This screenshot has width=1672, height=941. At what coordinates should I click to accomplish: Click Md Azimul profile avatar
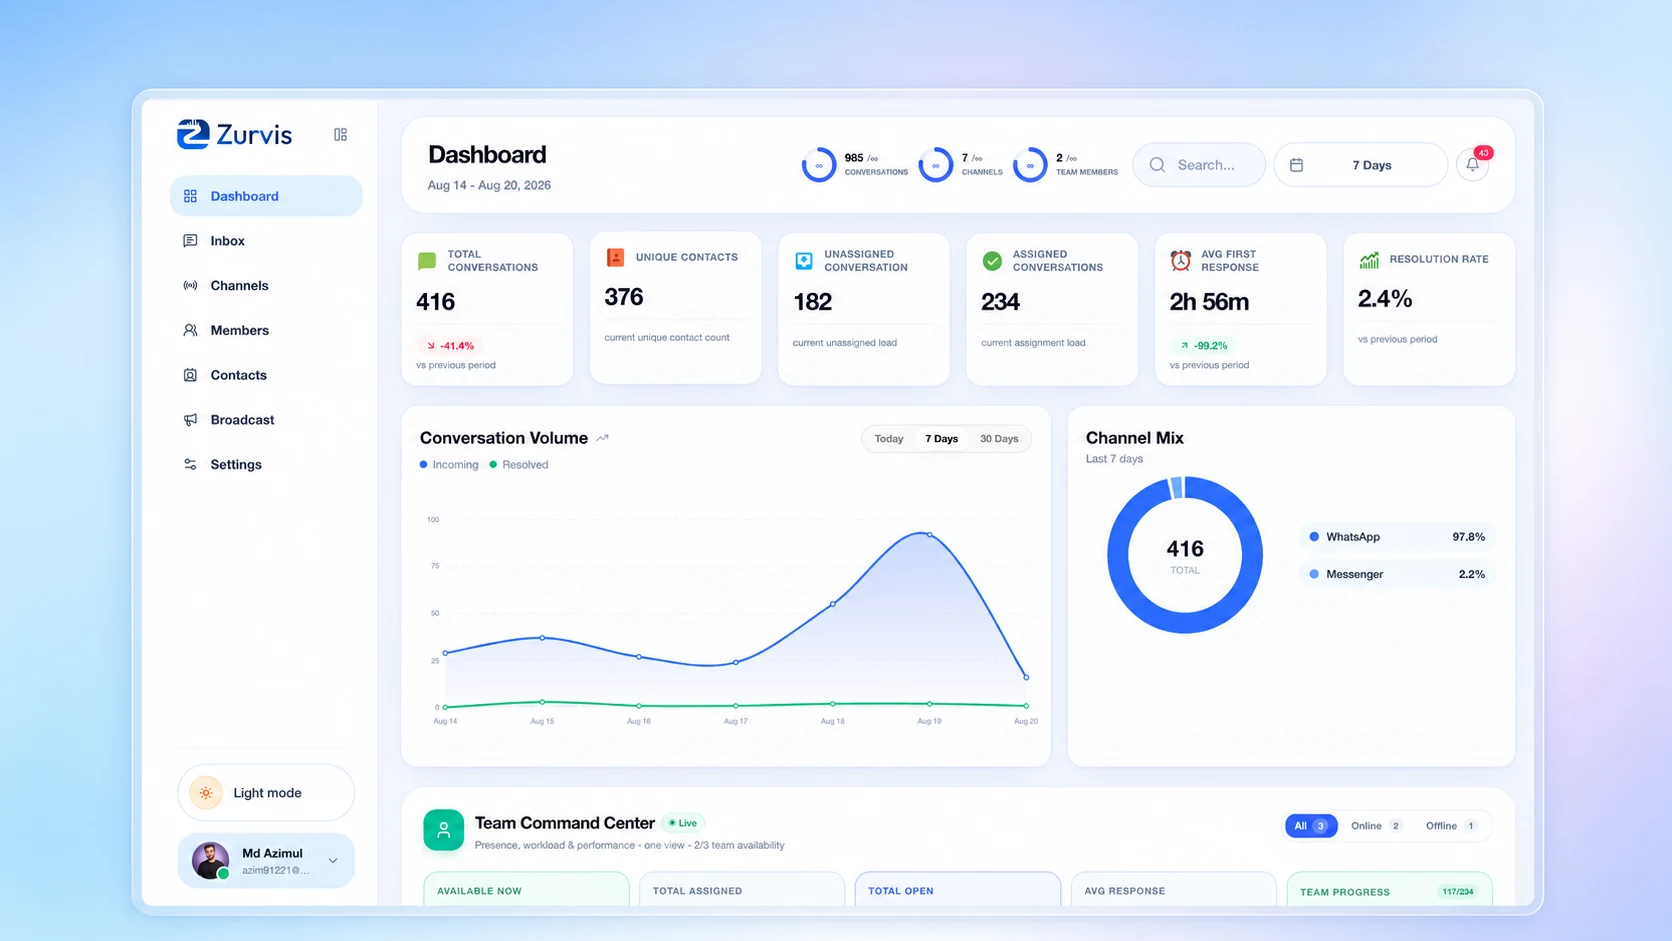tap(210, 860)
